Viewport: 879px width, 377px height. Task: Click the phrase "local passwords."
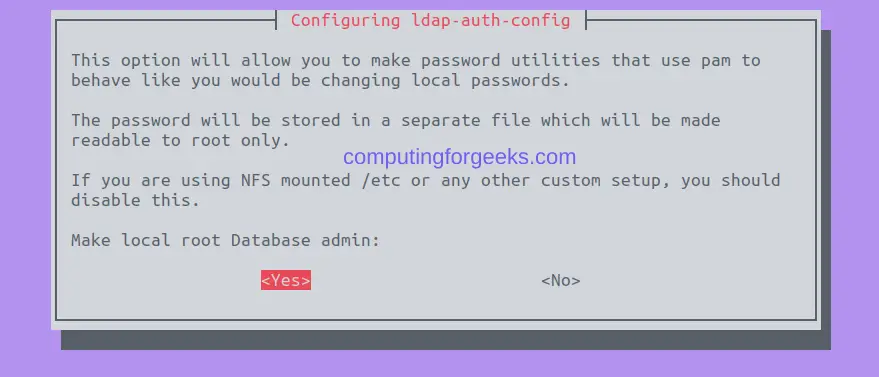click(491, 81)
